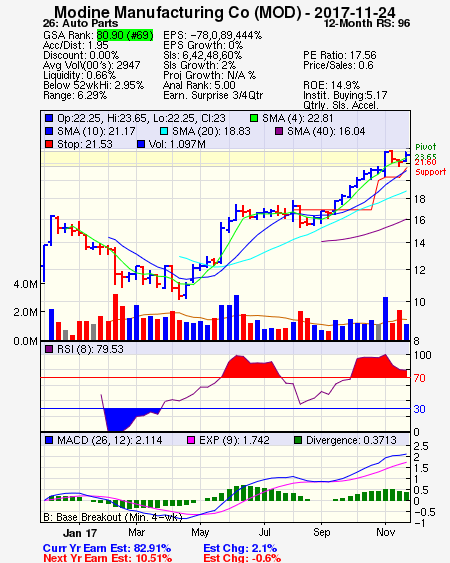The height and width of the screenshot is (563, 450).
Task: Click the 4.0M volume axis label
Action: [25, 284]
